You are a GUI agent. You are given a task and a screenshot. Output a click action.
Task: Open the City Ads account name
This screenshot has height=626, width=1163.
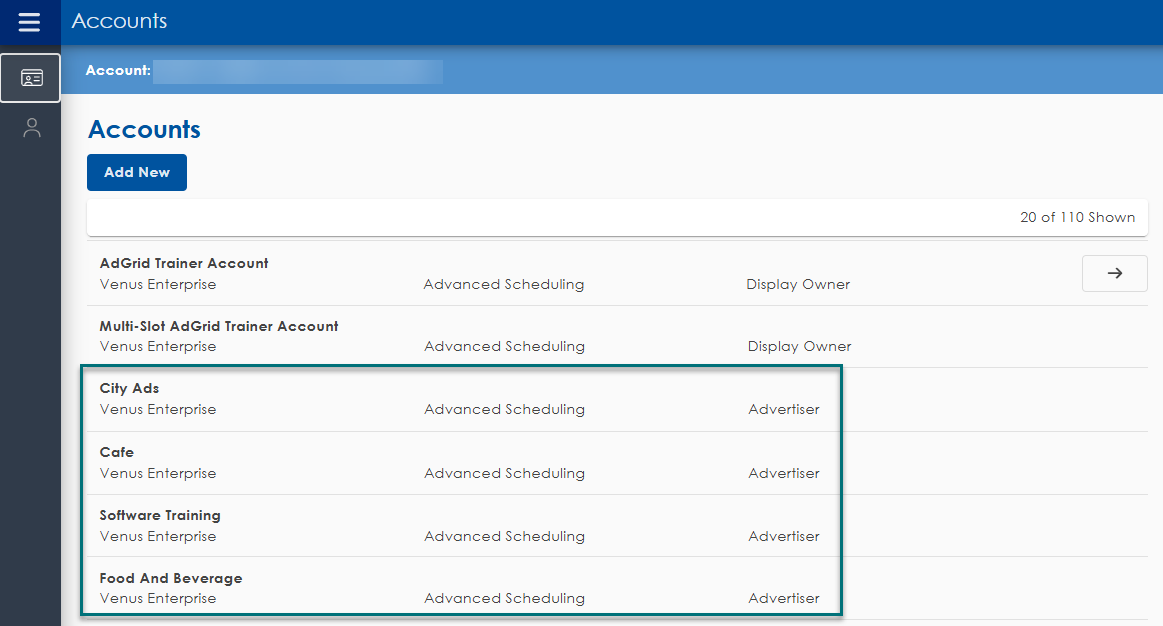129,388
